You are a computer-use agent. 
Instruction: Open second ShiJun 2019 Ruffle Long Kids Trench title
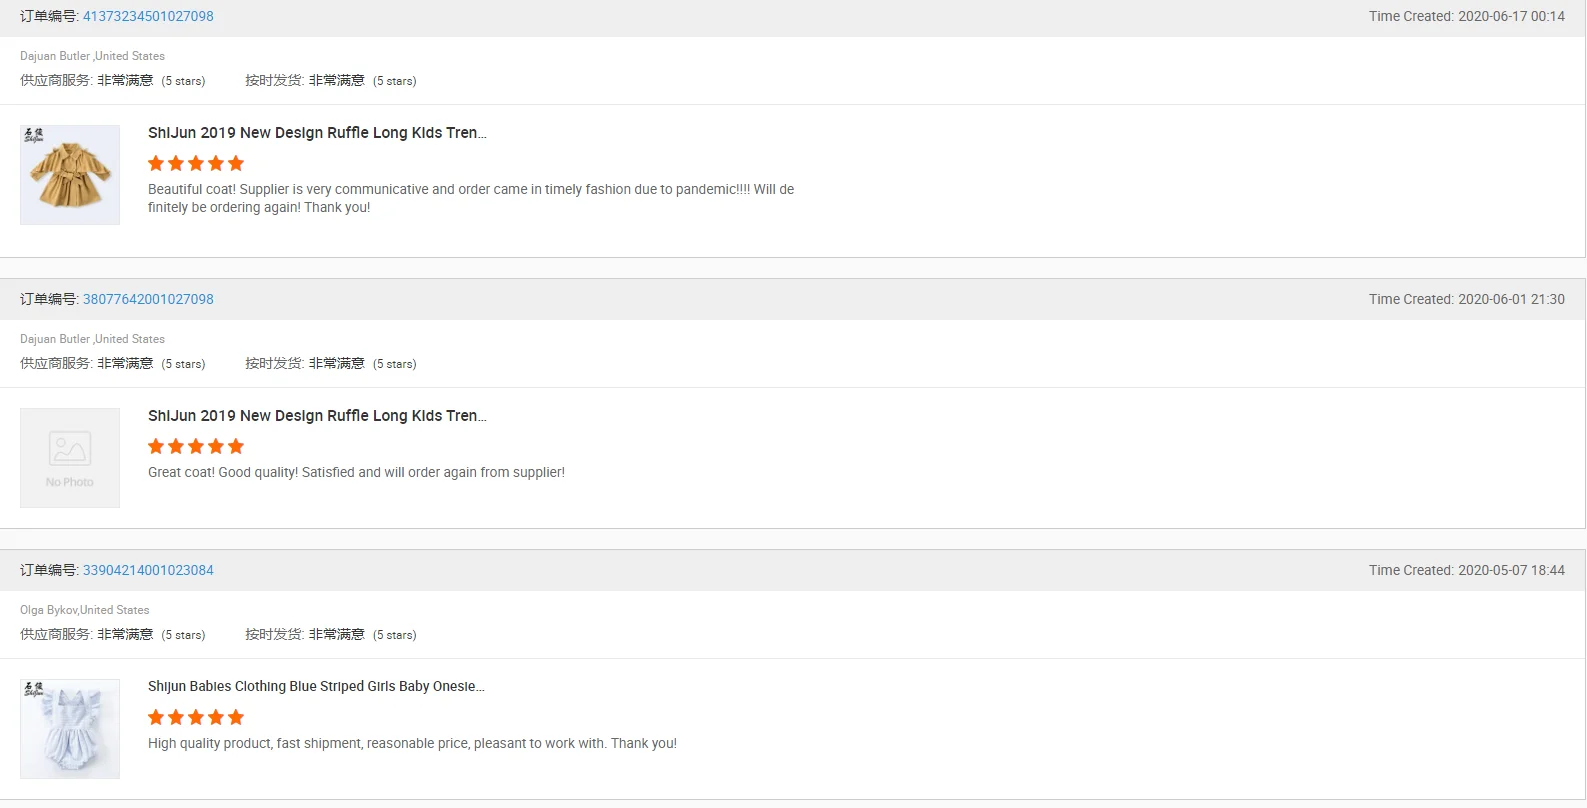[x=317, y=416]
